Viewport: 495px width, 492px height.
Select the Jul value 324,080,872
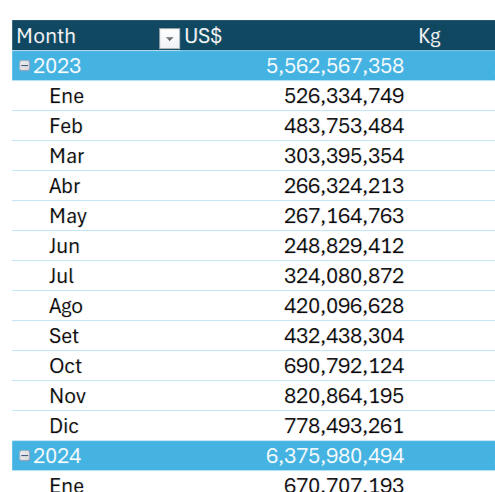(x=344, y=276)
